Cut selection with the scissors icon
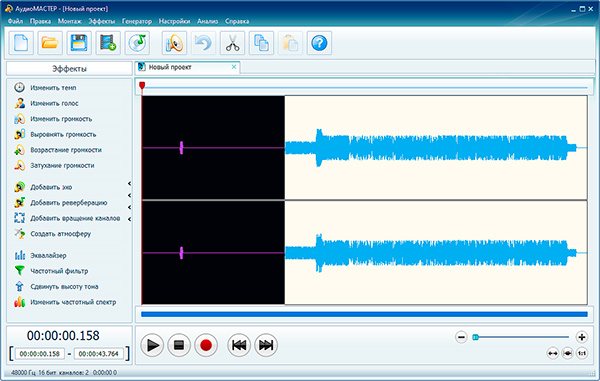This screenshot has height=381, width=600. point(232,43)
